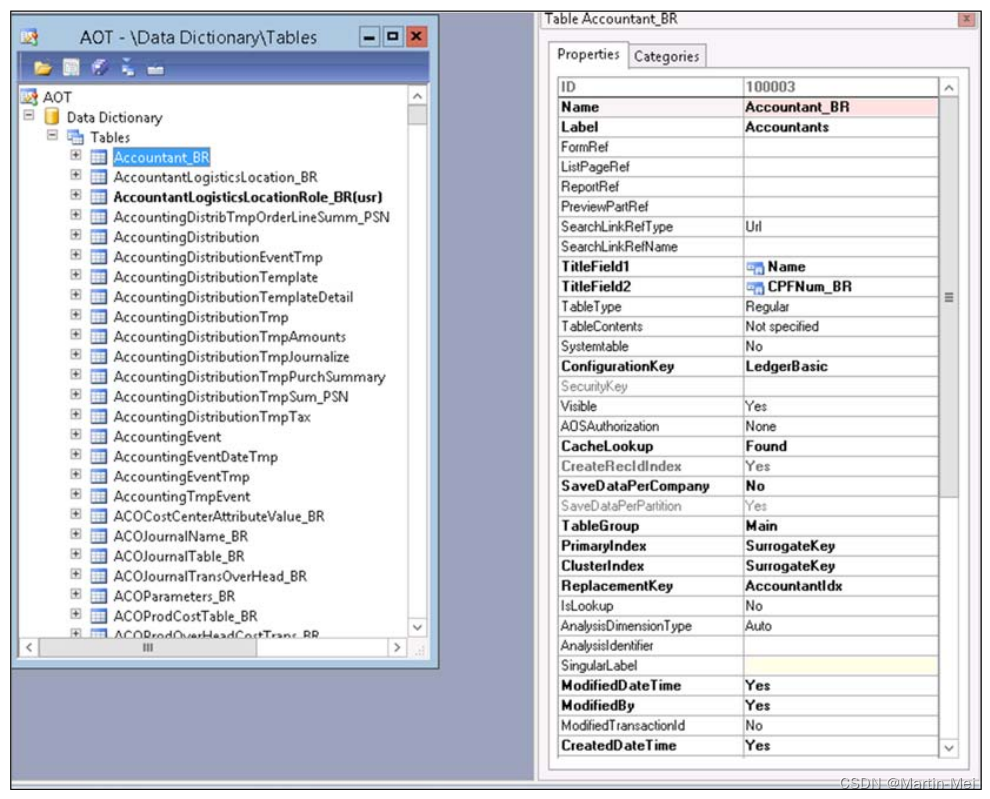This screenshot has height=799, width=990.
Task: Click the empty SingularLabel value field
Action: [x=840, y=666]
